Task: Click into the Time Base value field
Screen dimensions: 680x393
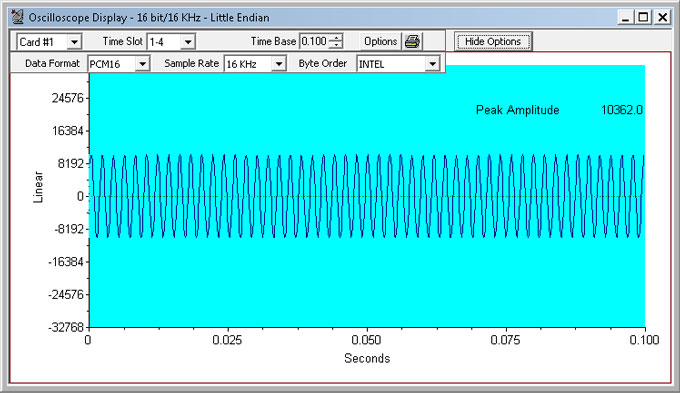Action: (x=314, y=42)
